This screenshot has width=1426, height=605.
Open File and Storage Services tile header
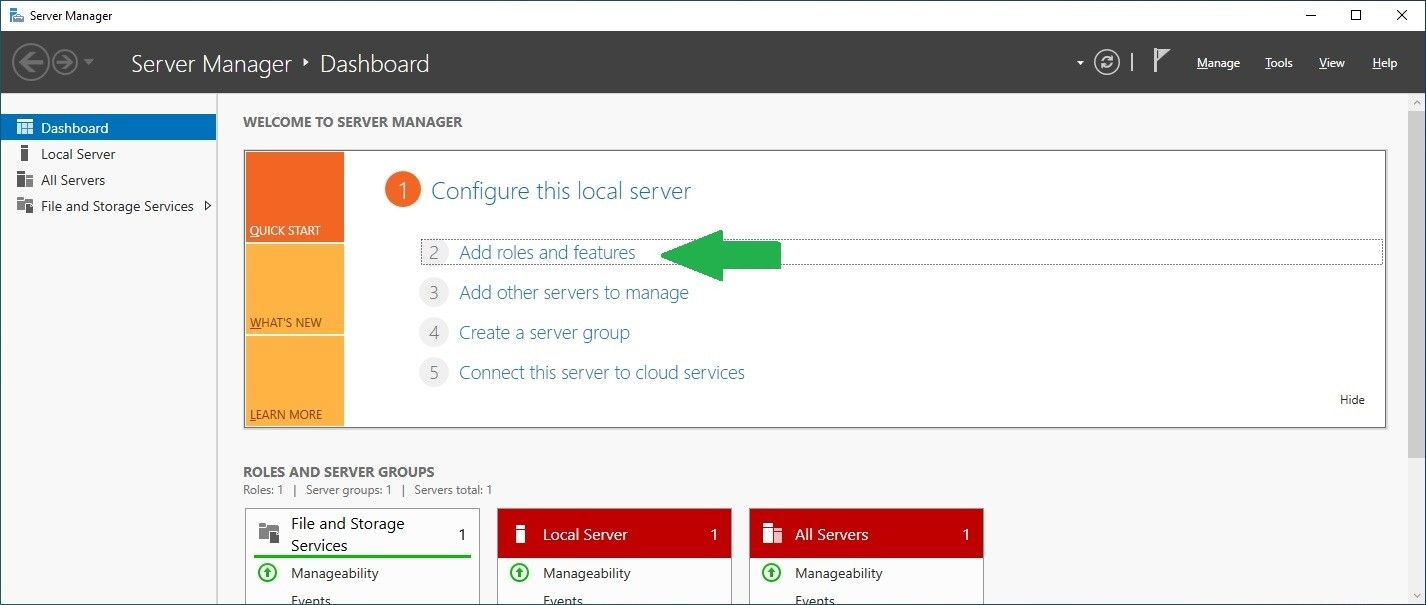coord(362,534)
